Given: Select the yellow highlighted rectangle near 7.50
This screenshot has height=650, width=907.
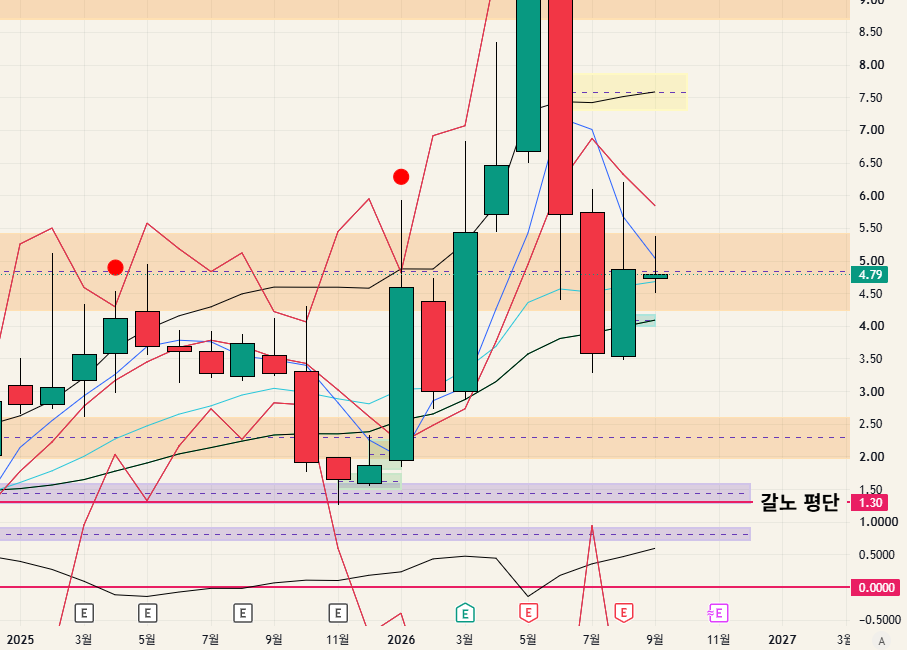Looking at the screenshot, I should [x=629, y=92].
